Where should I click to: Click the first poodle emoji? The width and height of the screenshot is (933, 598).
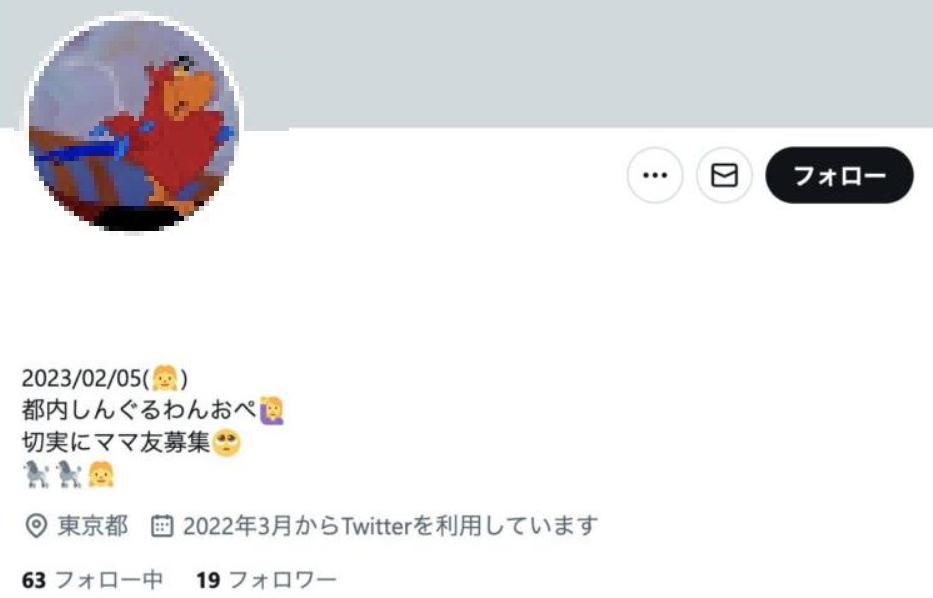(36, 475)
